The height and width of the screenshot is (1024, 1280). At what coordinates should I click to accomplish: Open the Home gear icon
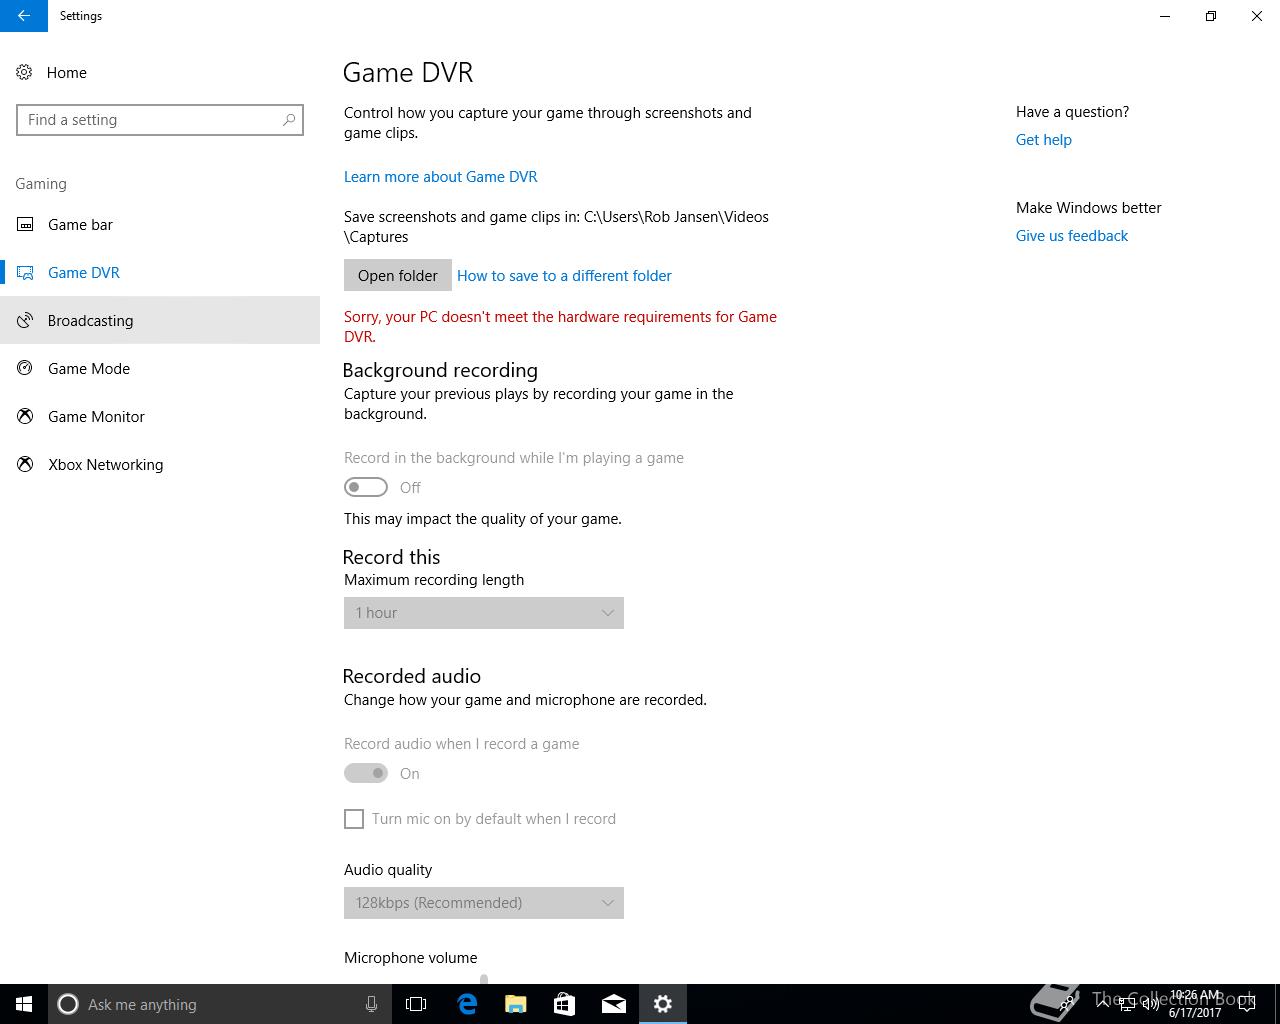pyautogui.click(x=25, y=72)
